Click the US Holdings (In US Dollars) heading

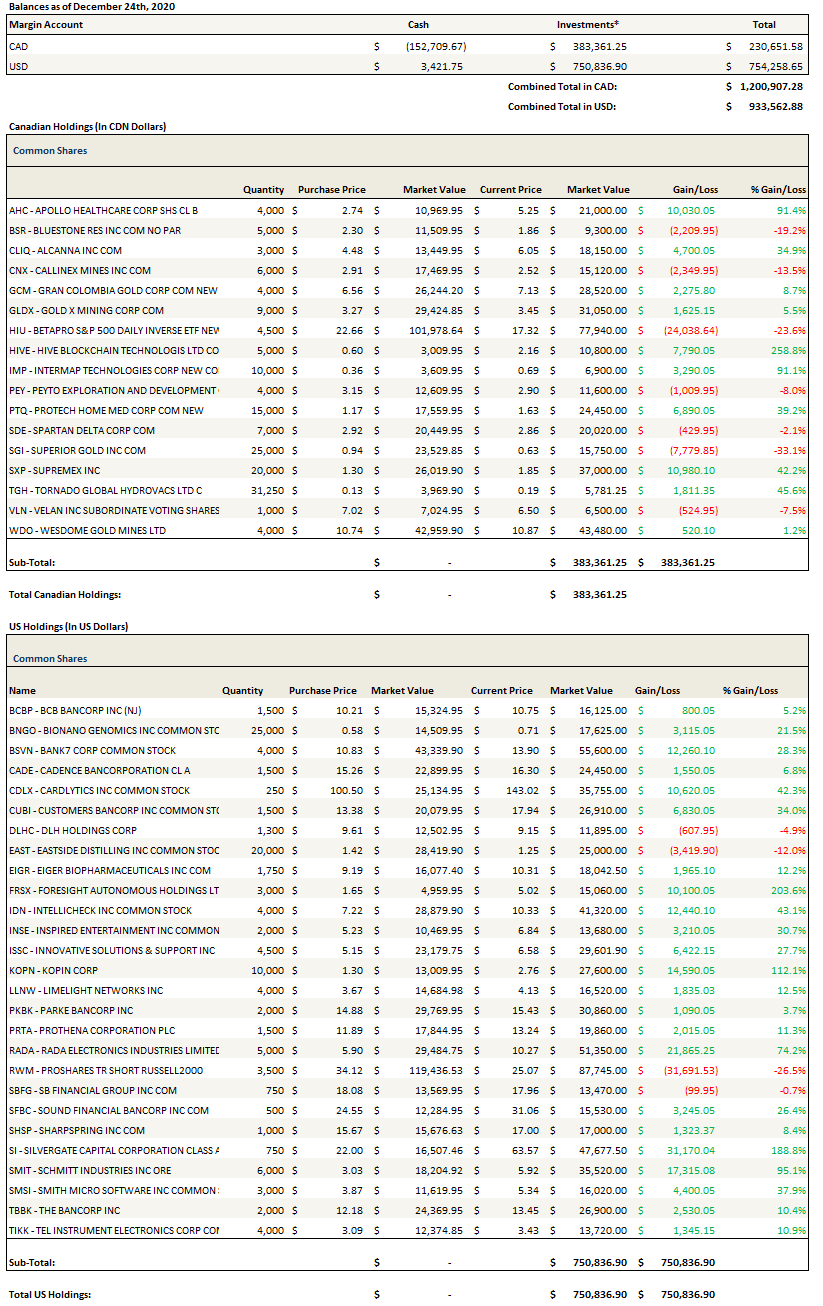pos(68,626)
